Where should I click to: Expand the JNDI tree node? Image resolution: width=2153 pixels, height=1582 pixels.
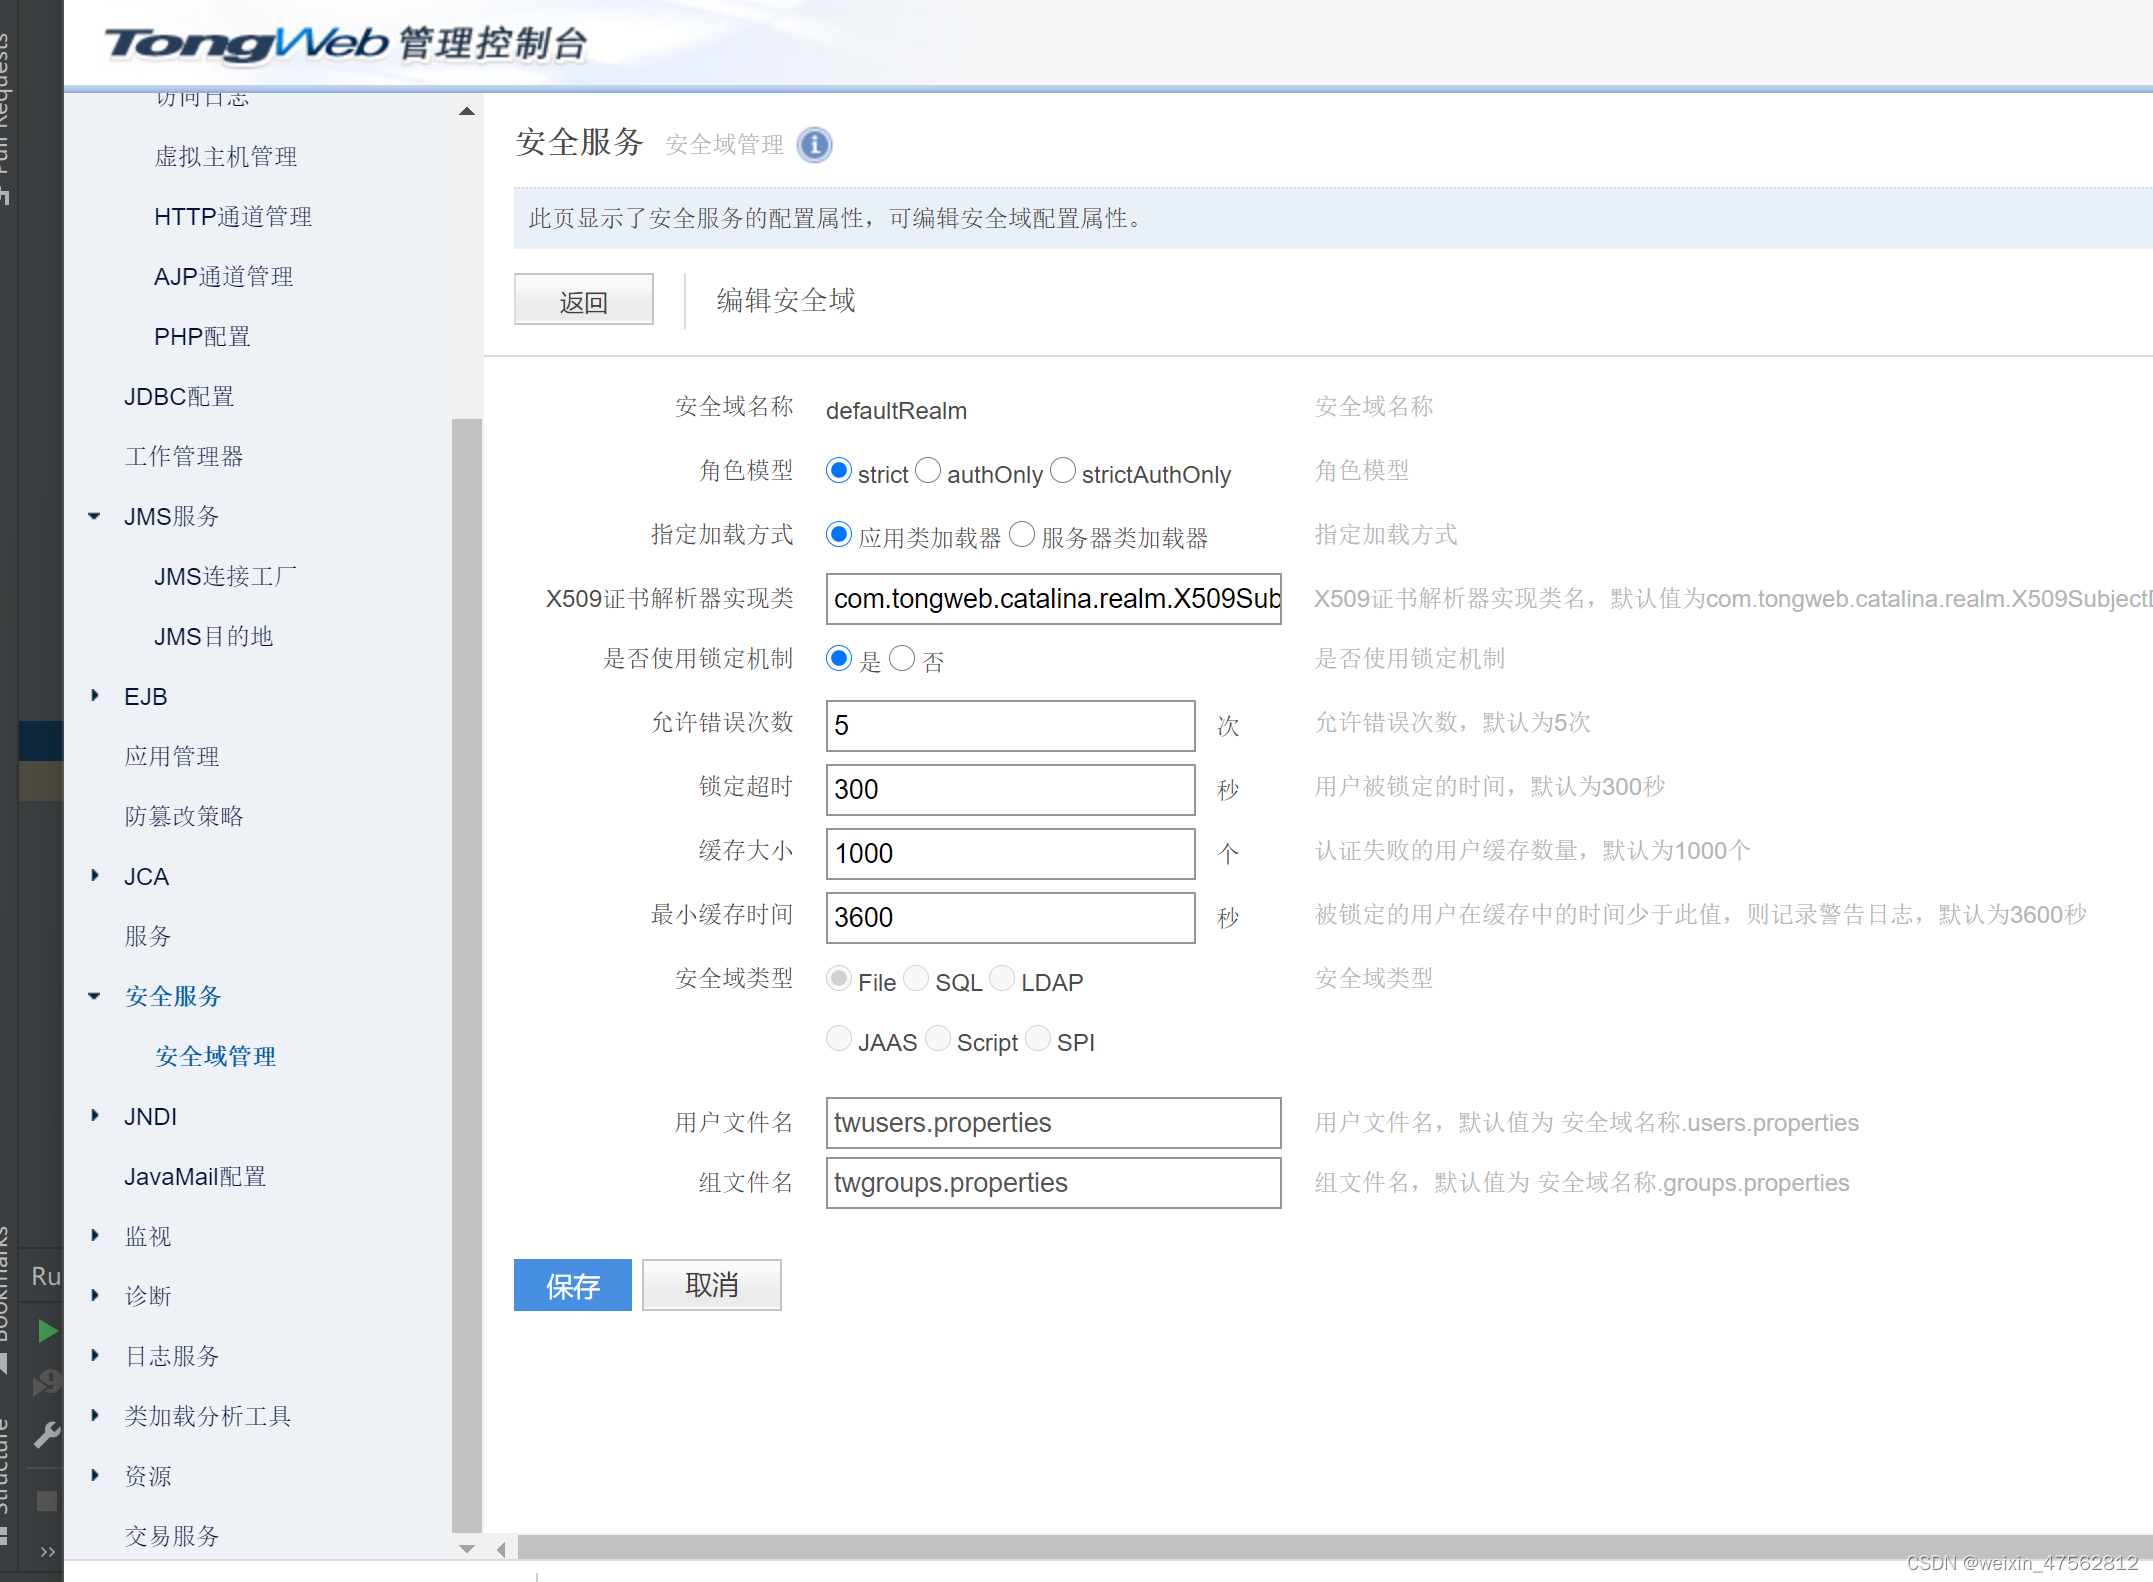click(x=94, y=1116)
